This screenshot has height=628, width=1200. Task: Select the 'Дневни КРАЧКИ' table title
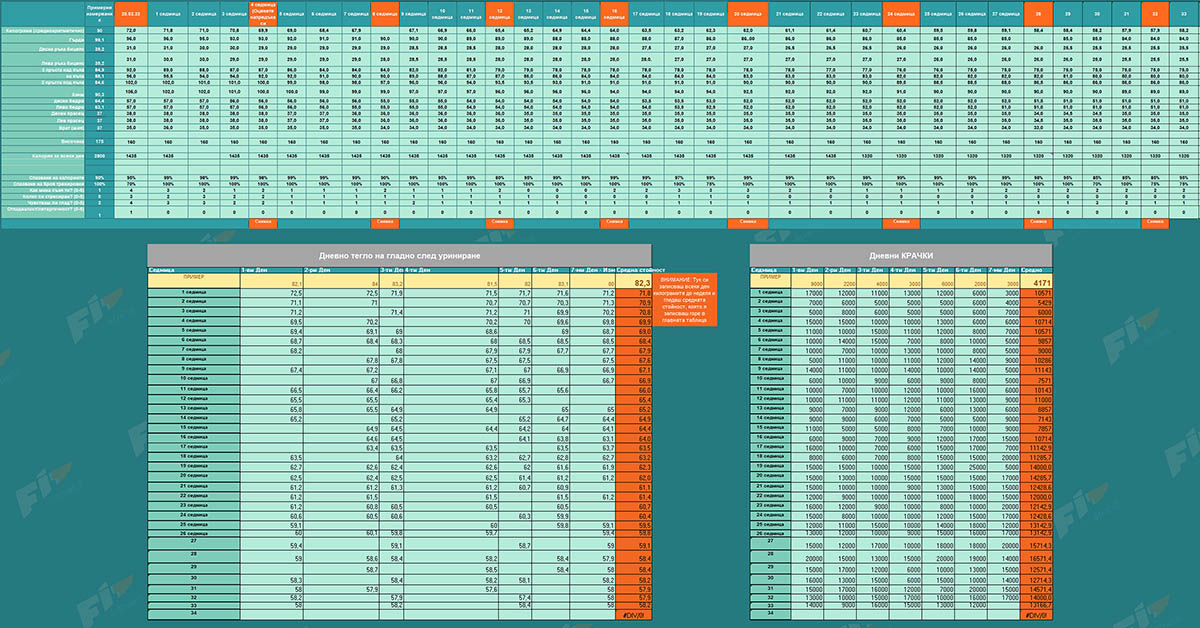(899, 257)
